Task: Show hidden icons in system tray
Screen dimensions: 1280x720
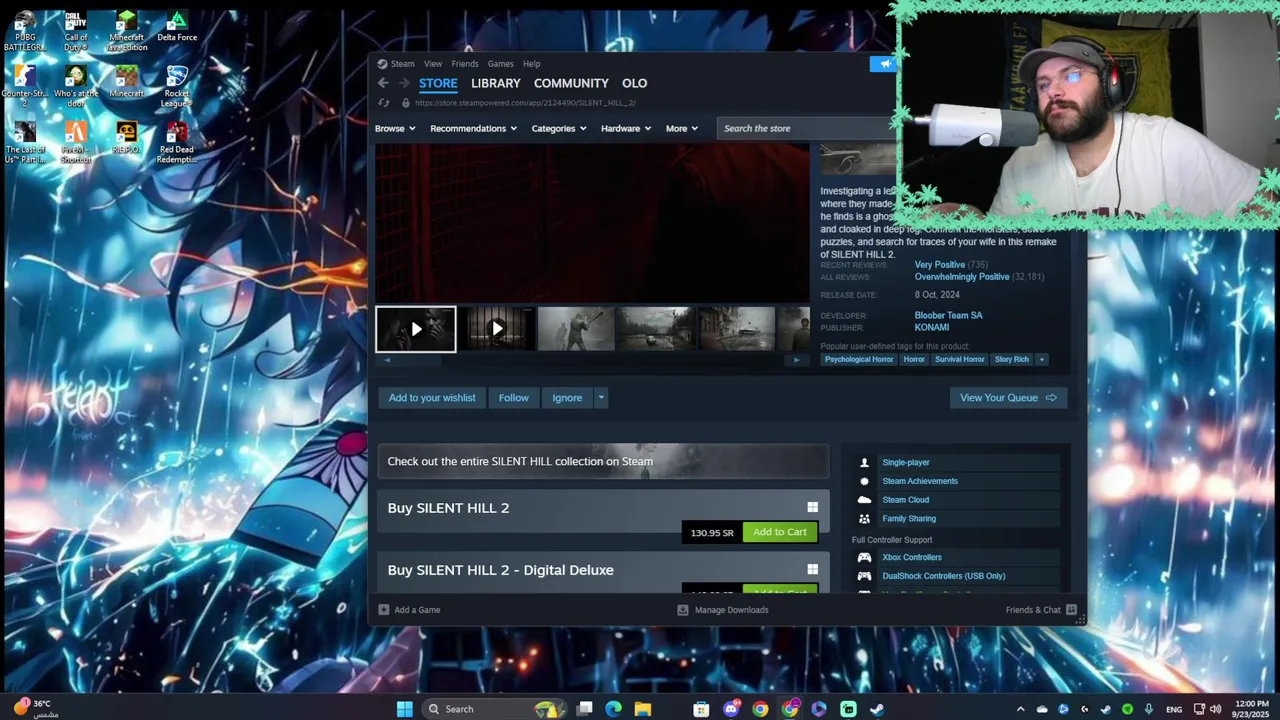Action: coord(1020,709)
